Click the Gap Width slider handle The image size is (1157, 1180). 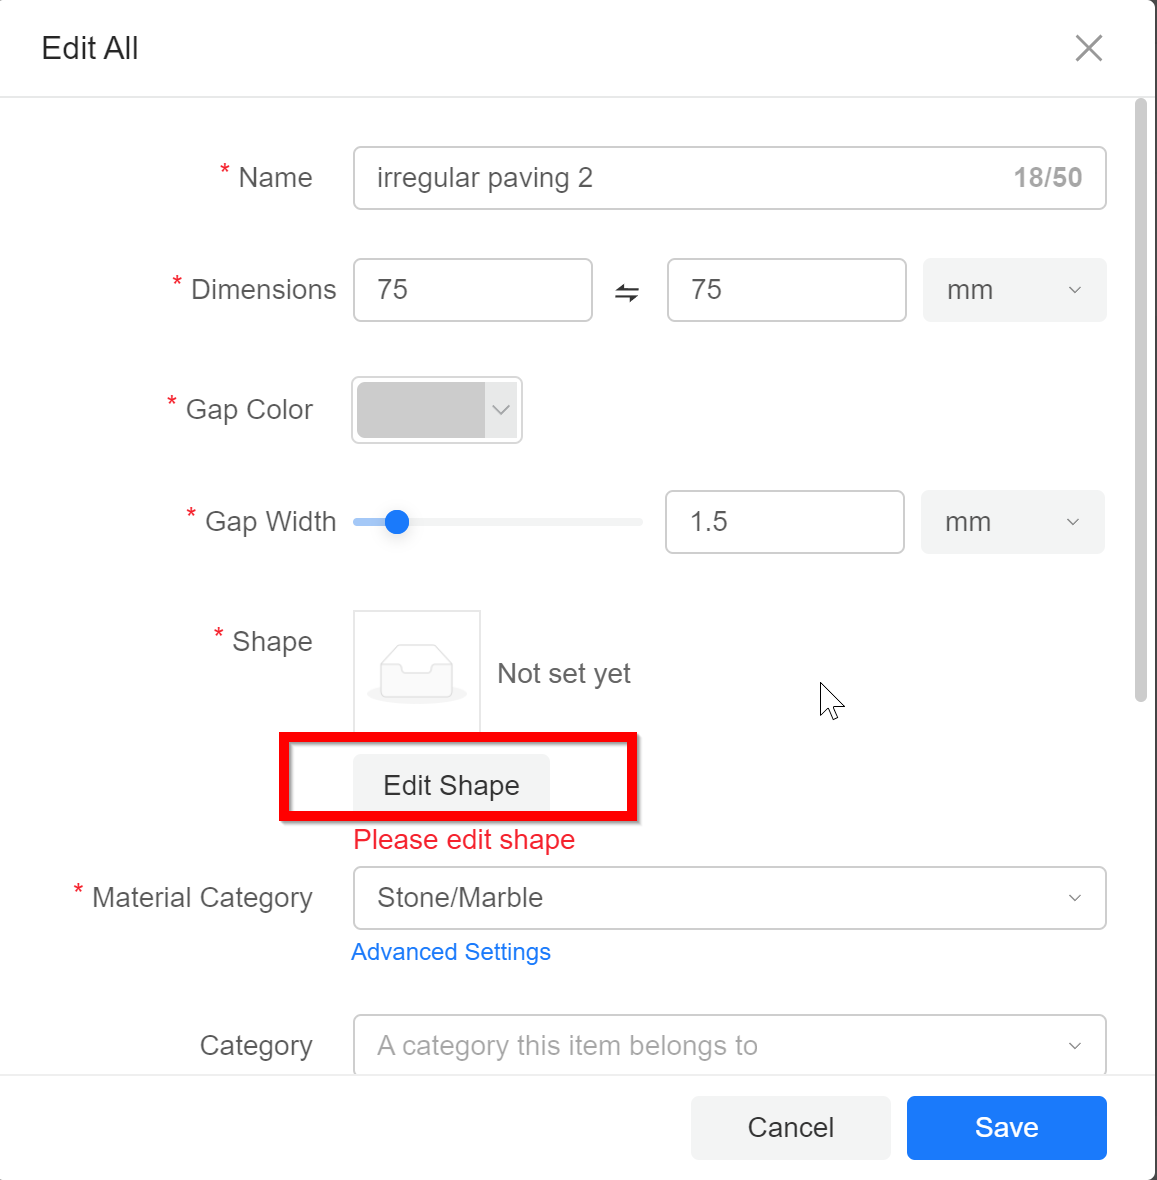(x=397, y=522)
